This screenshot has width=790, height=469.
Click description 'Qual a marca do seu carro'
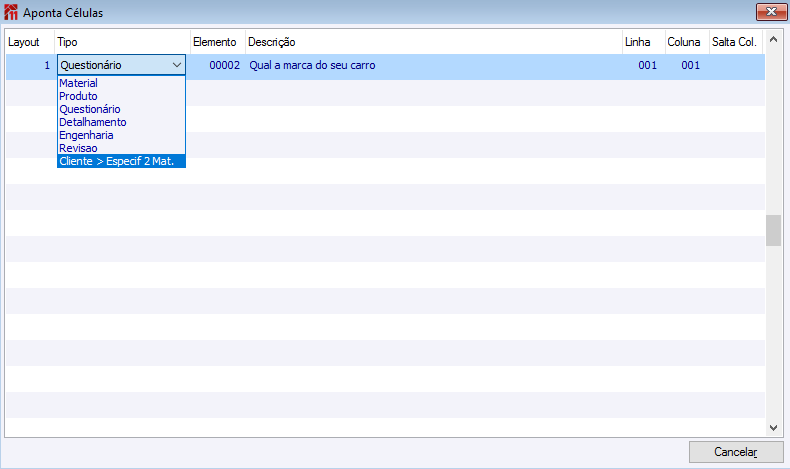(312, 65)
